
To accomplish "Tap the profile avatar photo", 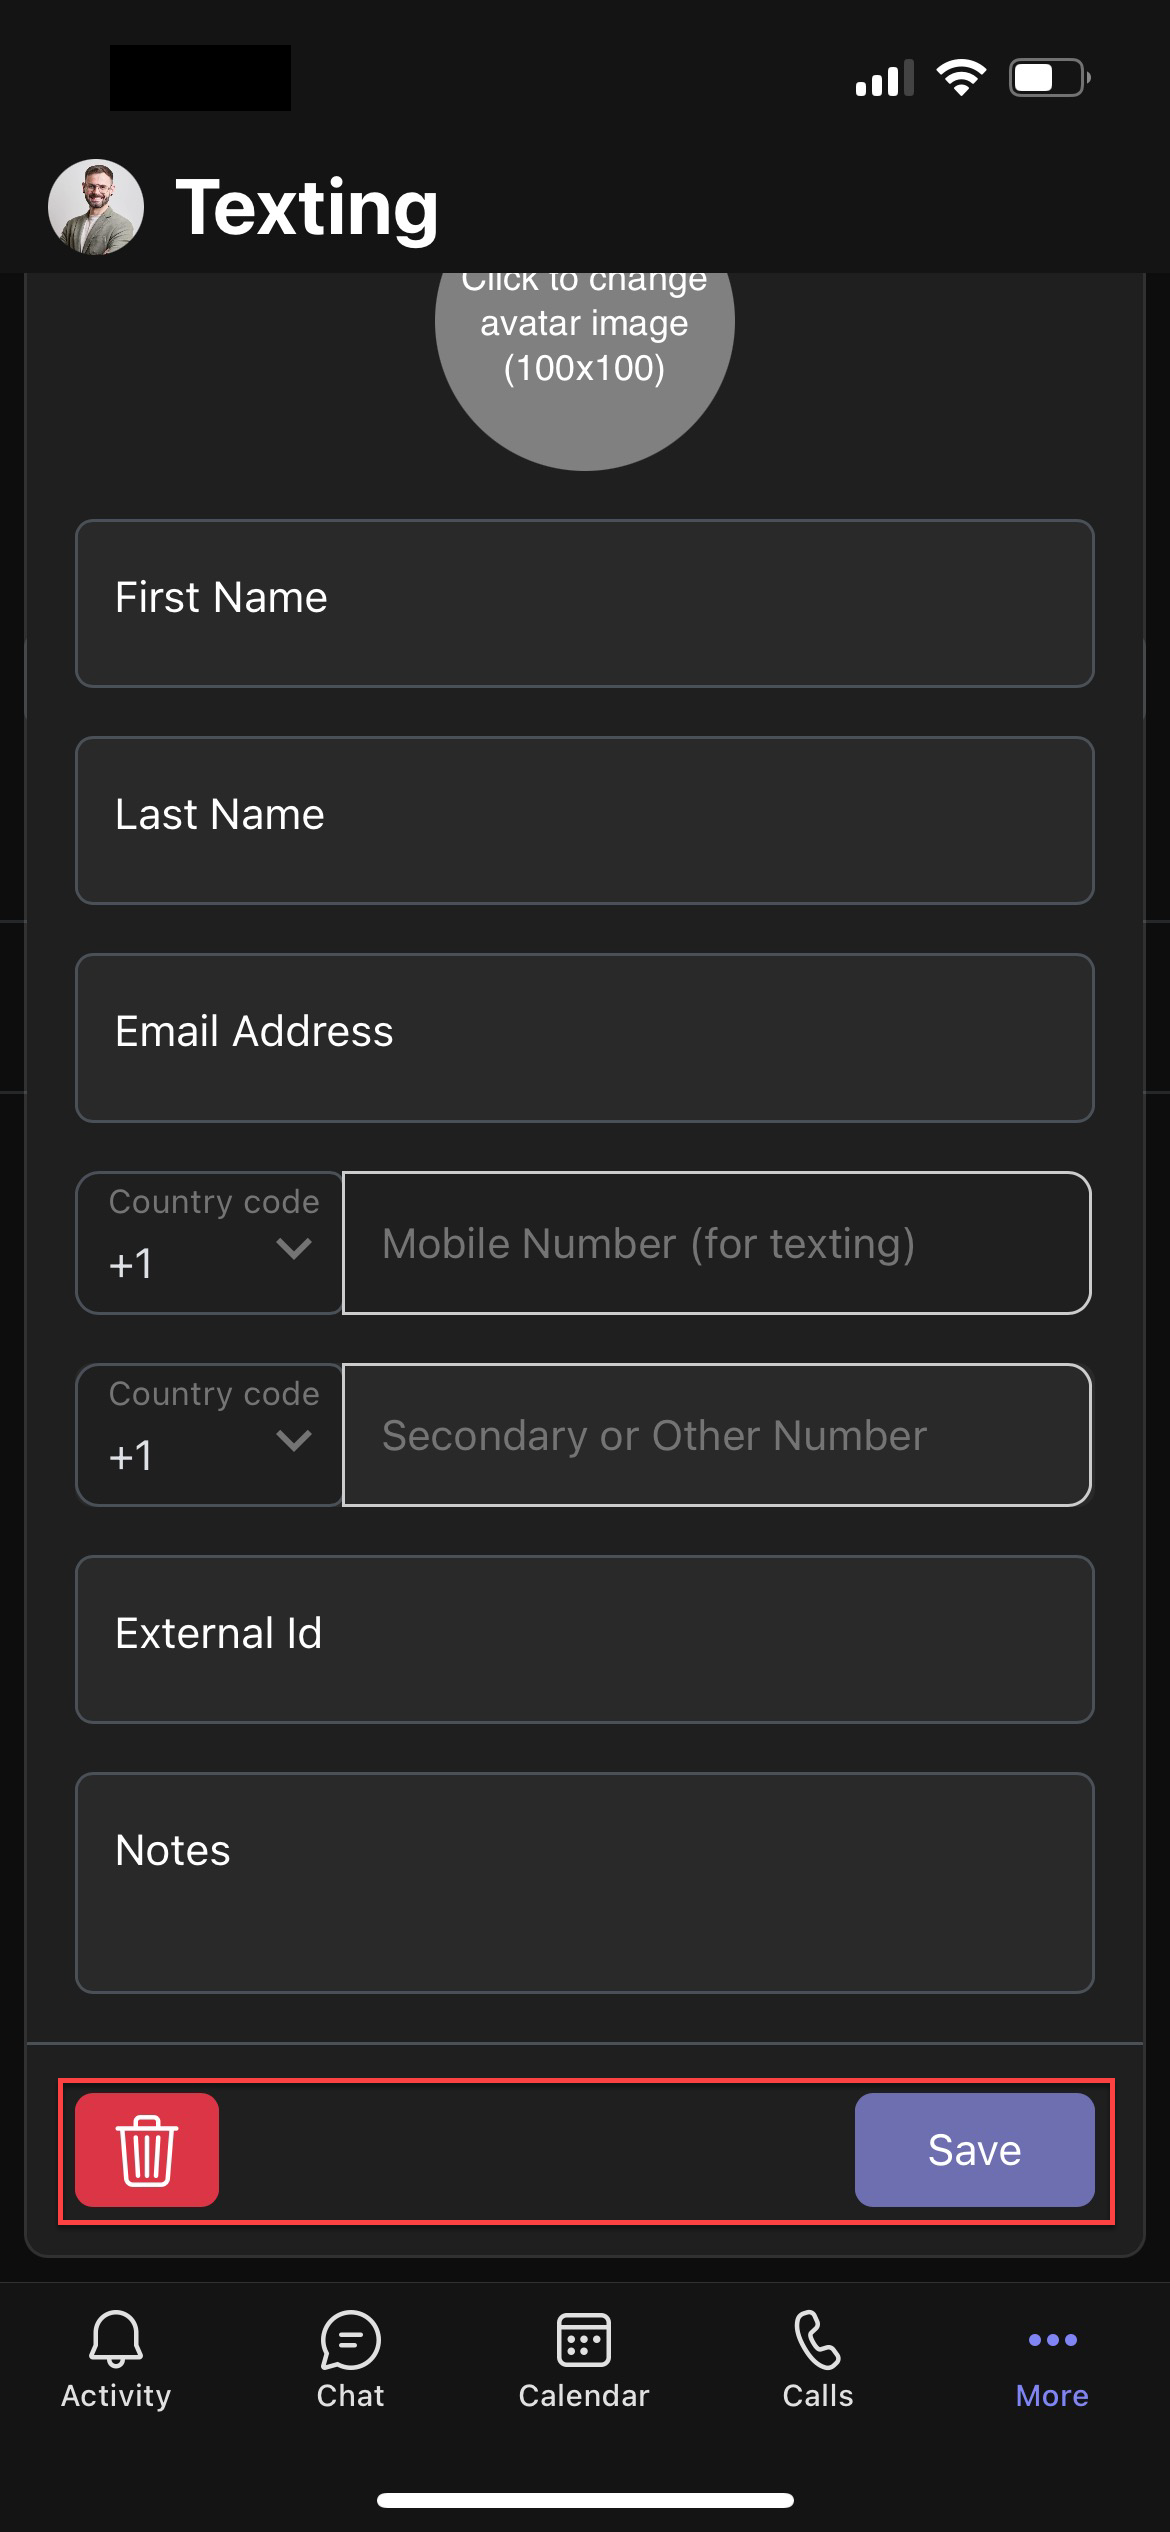I will click(96, 207).
